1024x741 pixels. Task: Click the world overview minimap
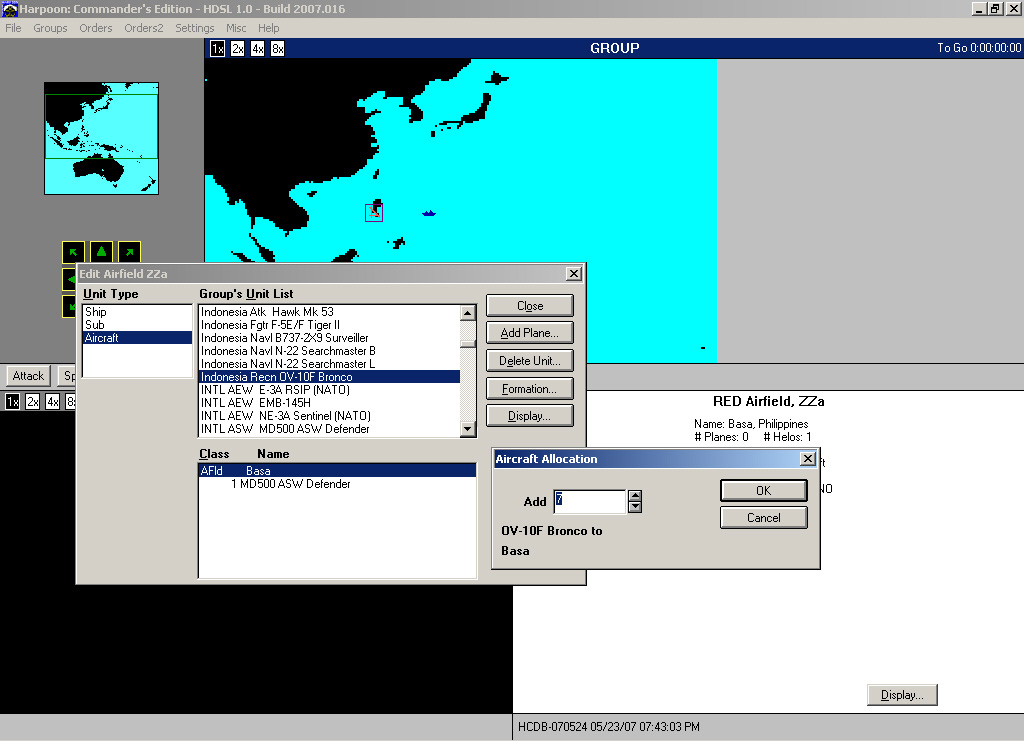(101, 138)
